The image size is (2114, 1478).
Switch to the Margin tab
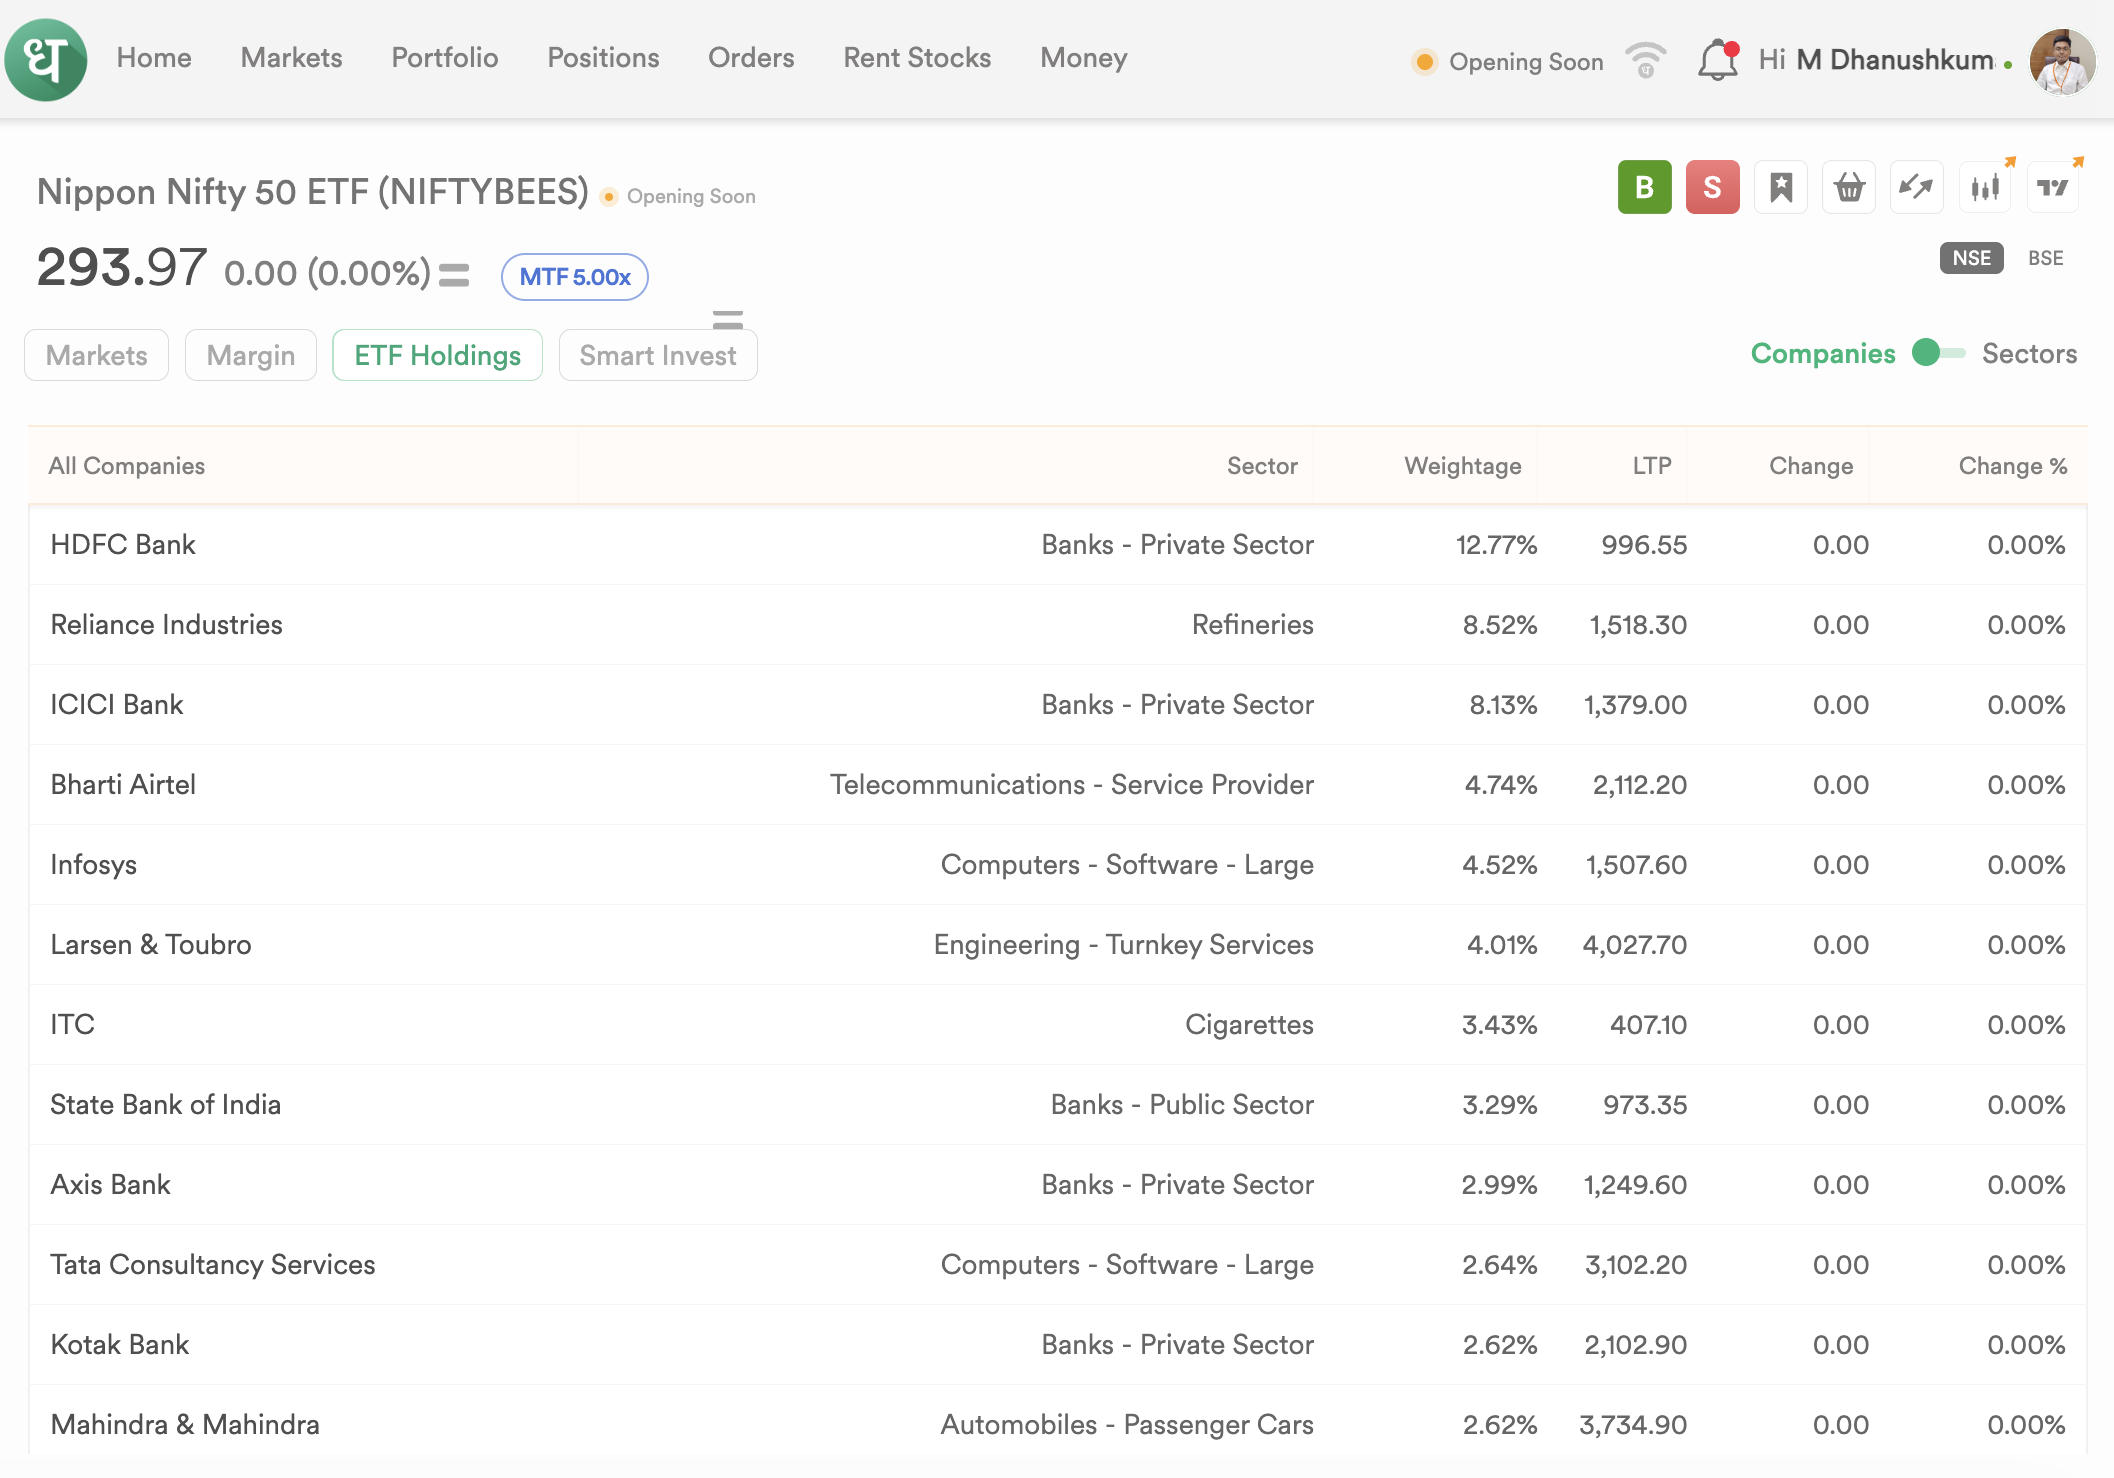coord(250,355)
